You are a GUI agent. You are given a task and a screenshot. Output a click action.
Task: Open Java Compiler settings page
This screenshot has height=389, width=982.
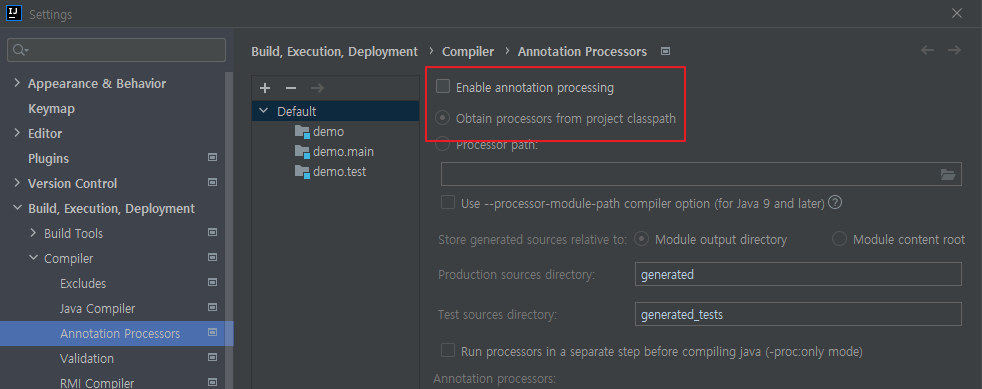[97, 309]
